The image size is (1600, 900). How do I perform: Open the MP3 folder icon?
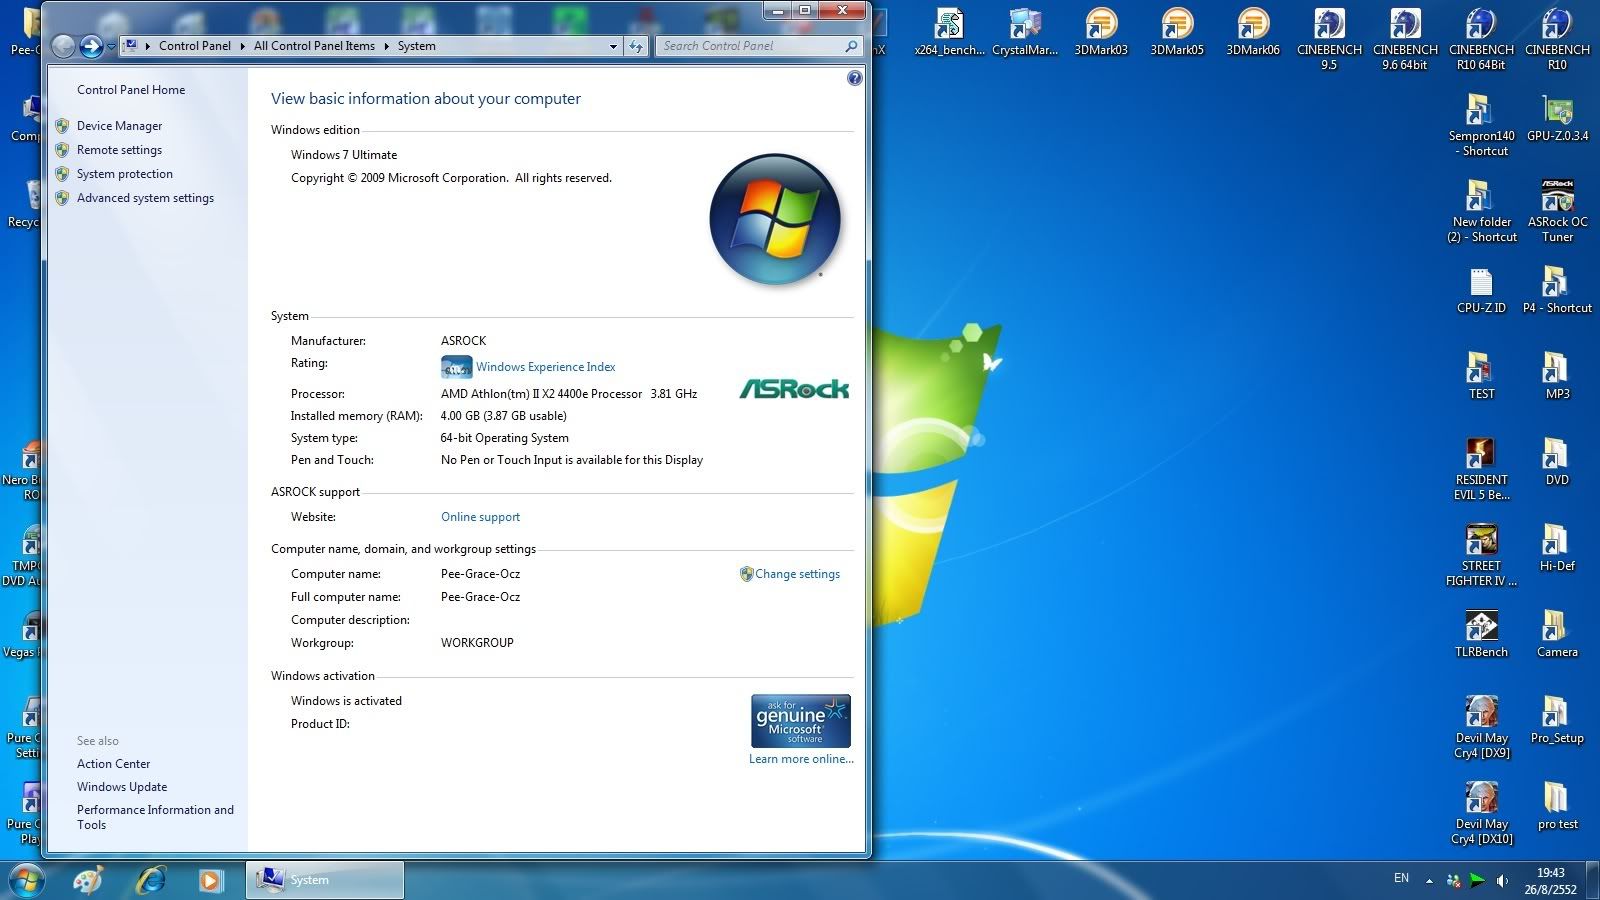point(1557,376)
